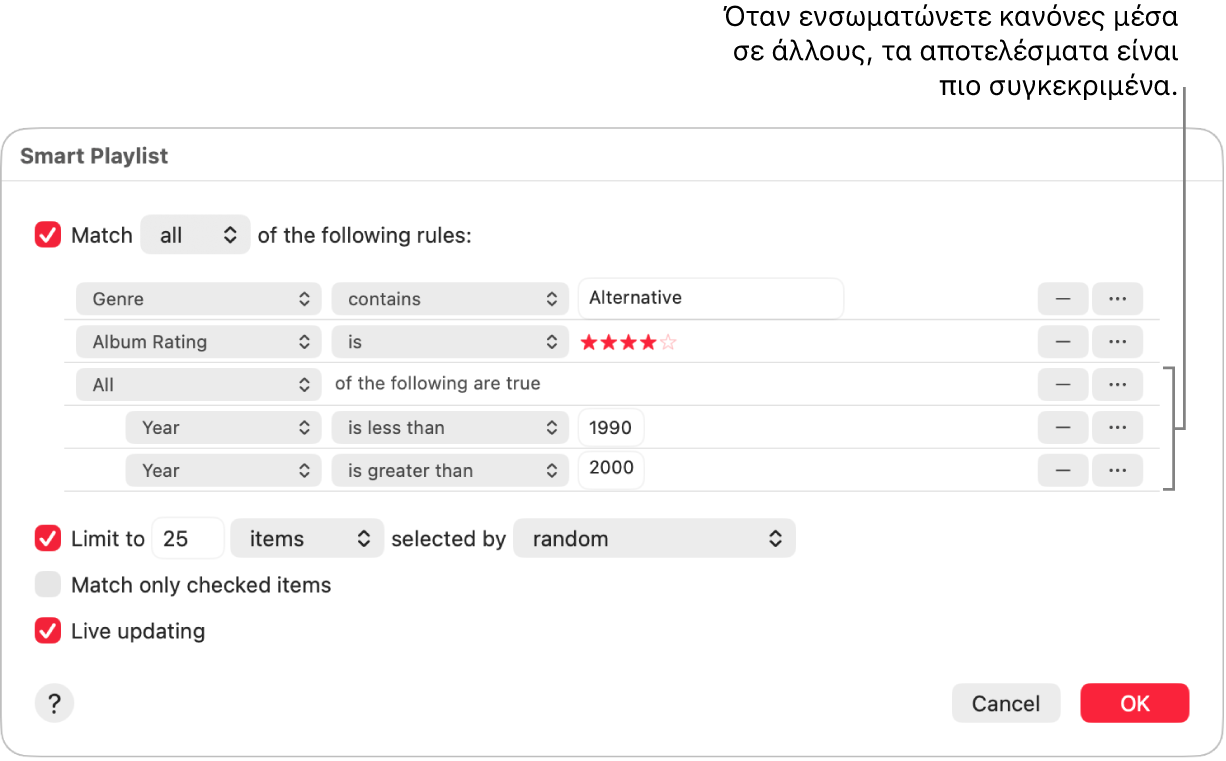The height and width of the screenshot is (761, 1226).
Task: Turn off Live updating checkbox
Action: point(48,631)
